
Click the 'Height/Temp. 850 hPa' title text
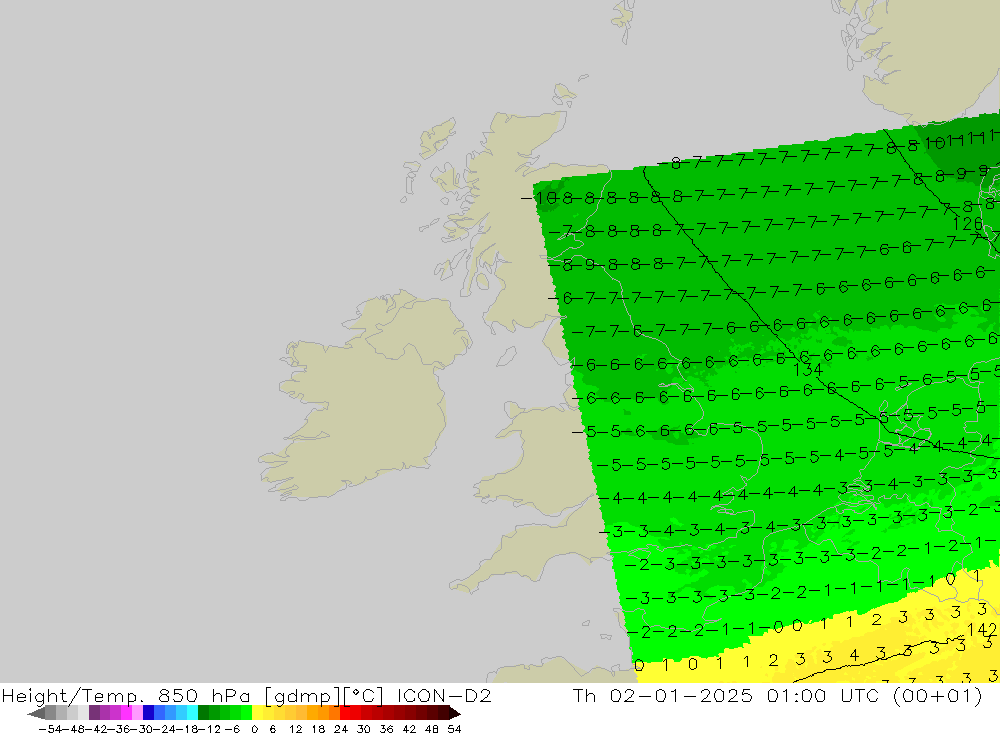[x=126, y=695]
